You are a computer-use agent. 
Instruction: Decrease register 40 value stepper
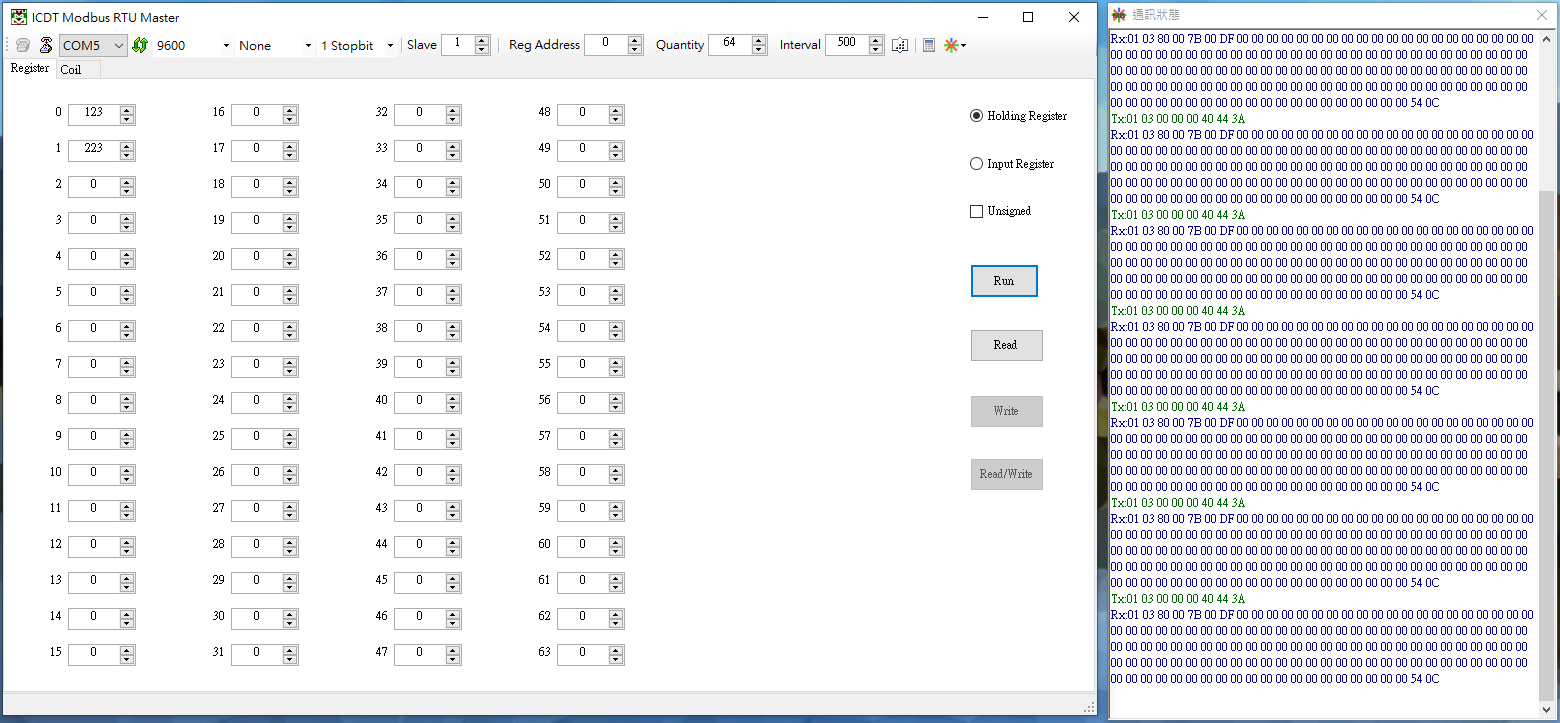(x=453, y=407)
